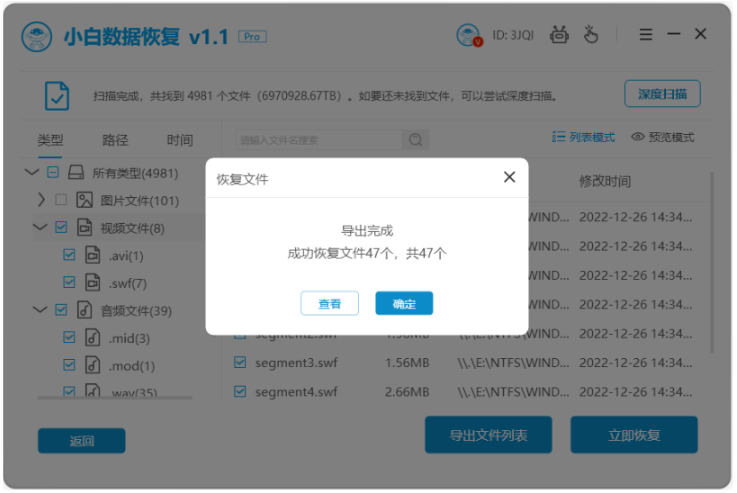The height and width of the screenshot is (493, 737).
Task: Click the 深度扫描 deep scan button
Action: point(662,94)
